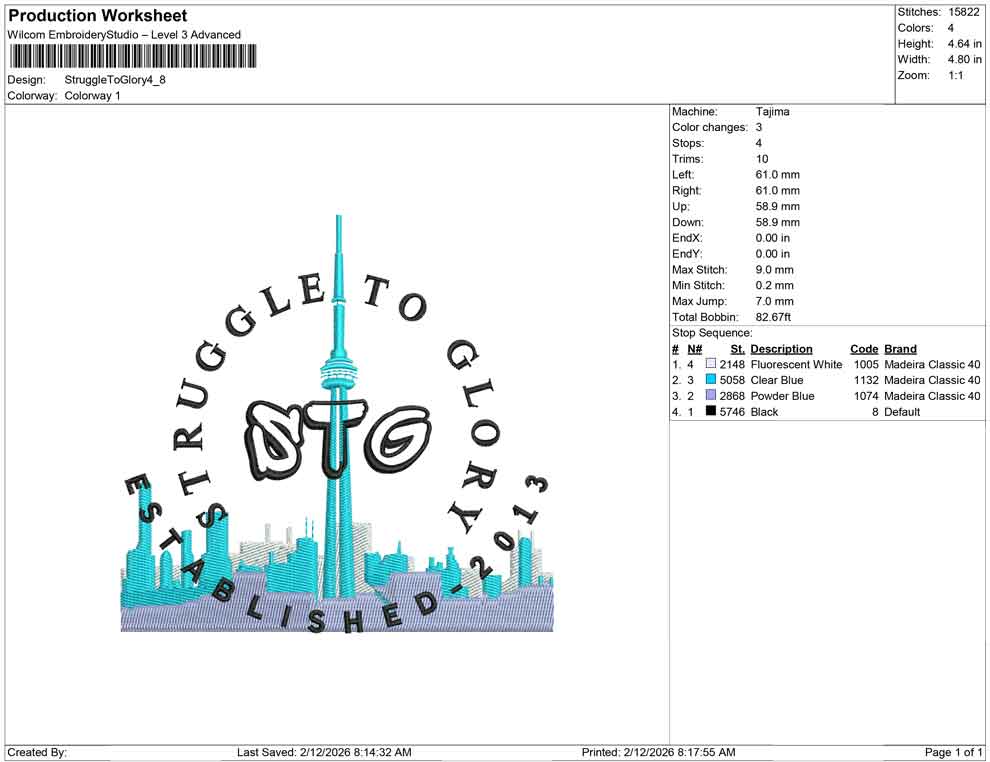Click the stitches count '15822'
This screenshot has height=762, width=990.
[x=963, y=12]
